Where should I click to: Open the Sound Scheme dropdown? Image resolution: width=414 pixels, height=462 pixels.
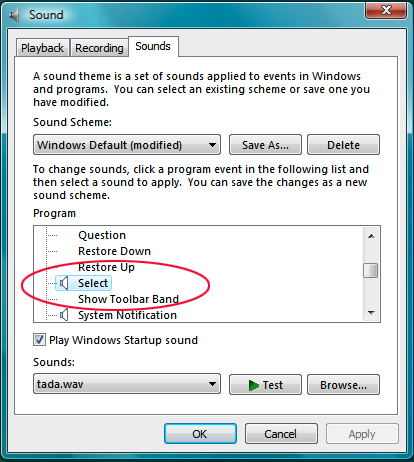(127, 145)
